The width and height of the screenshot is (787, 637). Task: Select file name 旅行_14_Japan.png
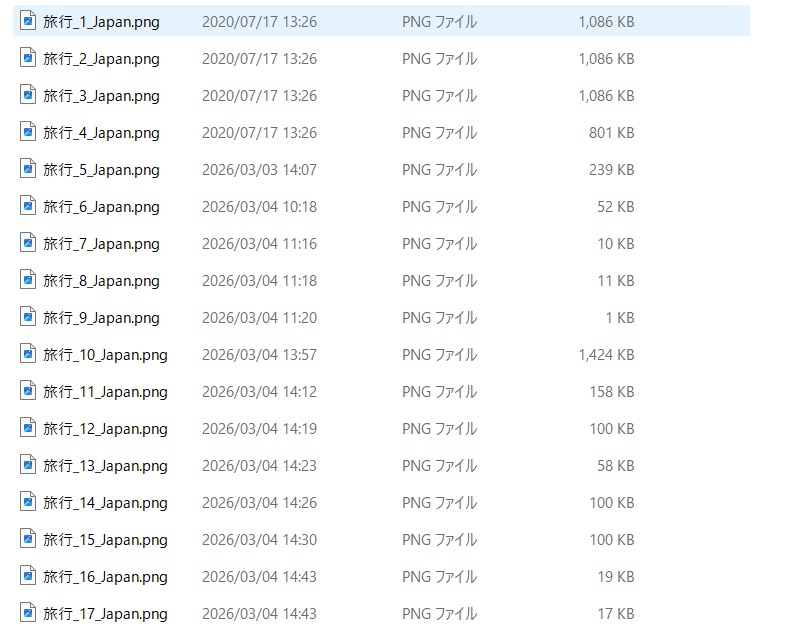[105, 503]
